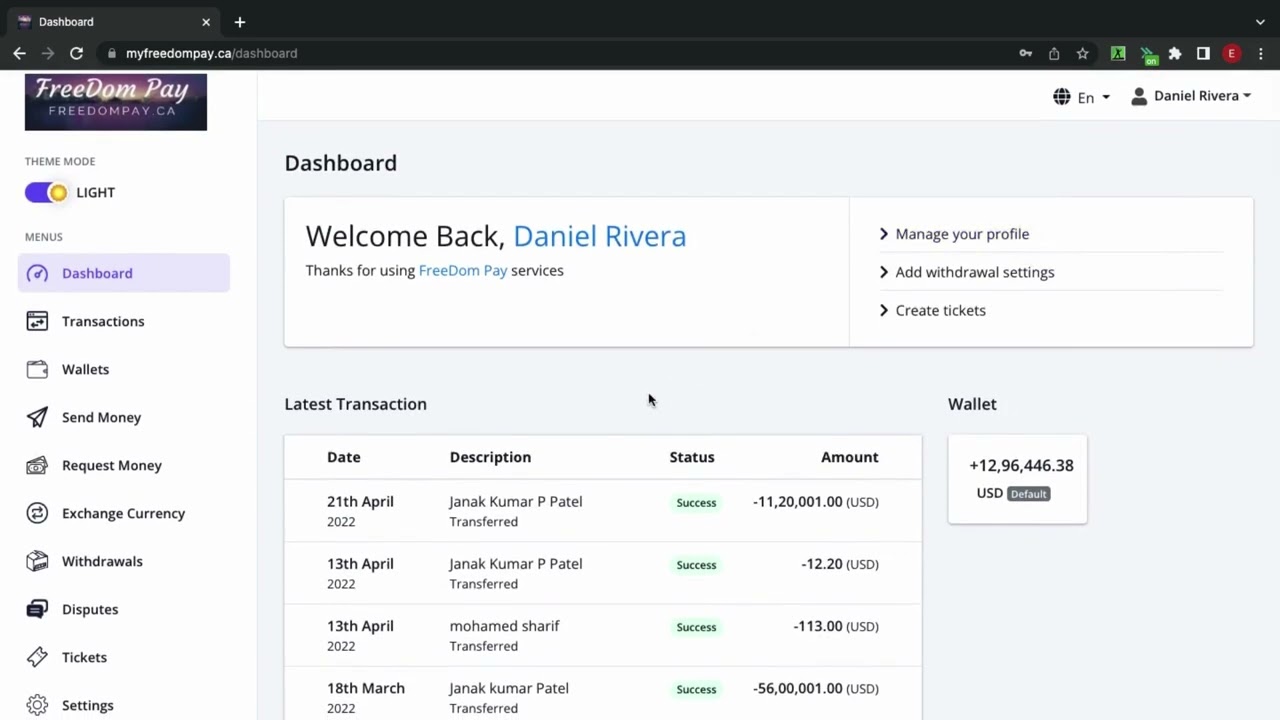
Task: Click the Manage your profile link
Action: tap(962, 234)
